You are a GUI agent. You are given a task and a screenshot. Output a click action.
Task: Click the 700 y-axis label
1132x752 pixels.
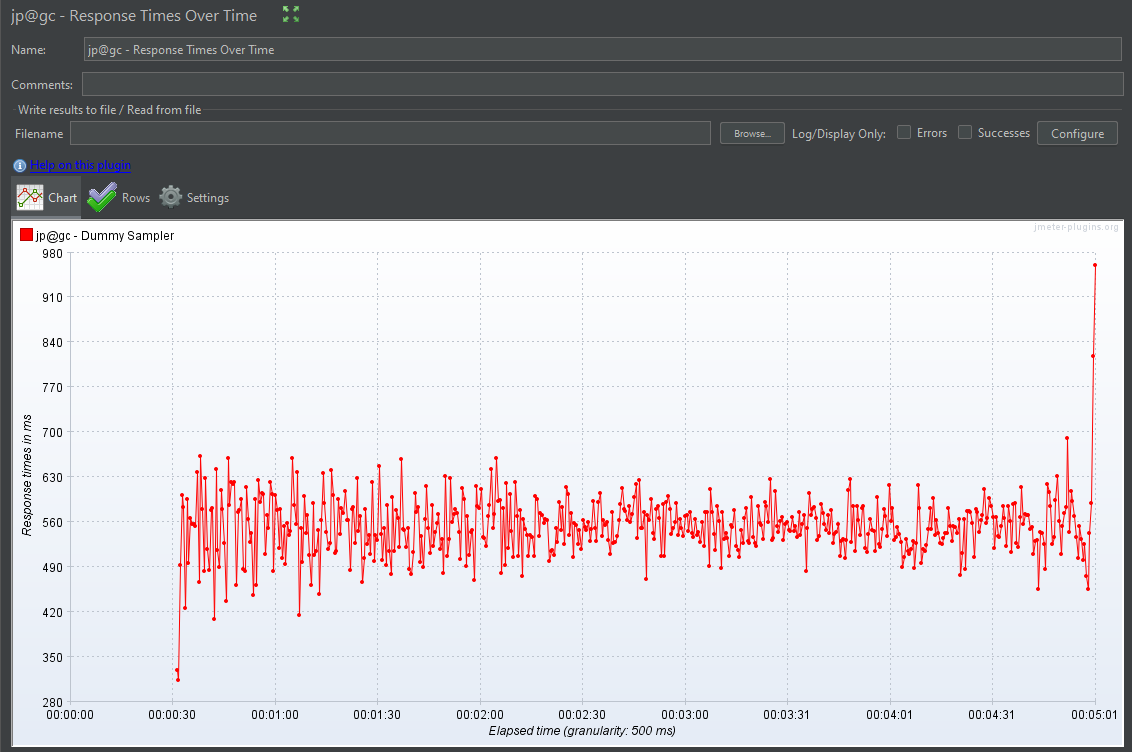click(x=52, y=432)
